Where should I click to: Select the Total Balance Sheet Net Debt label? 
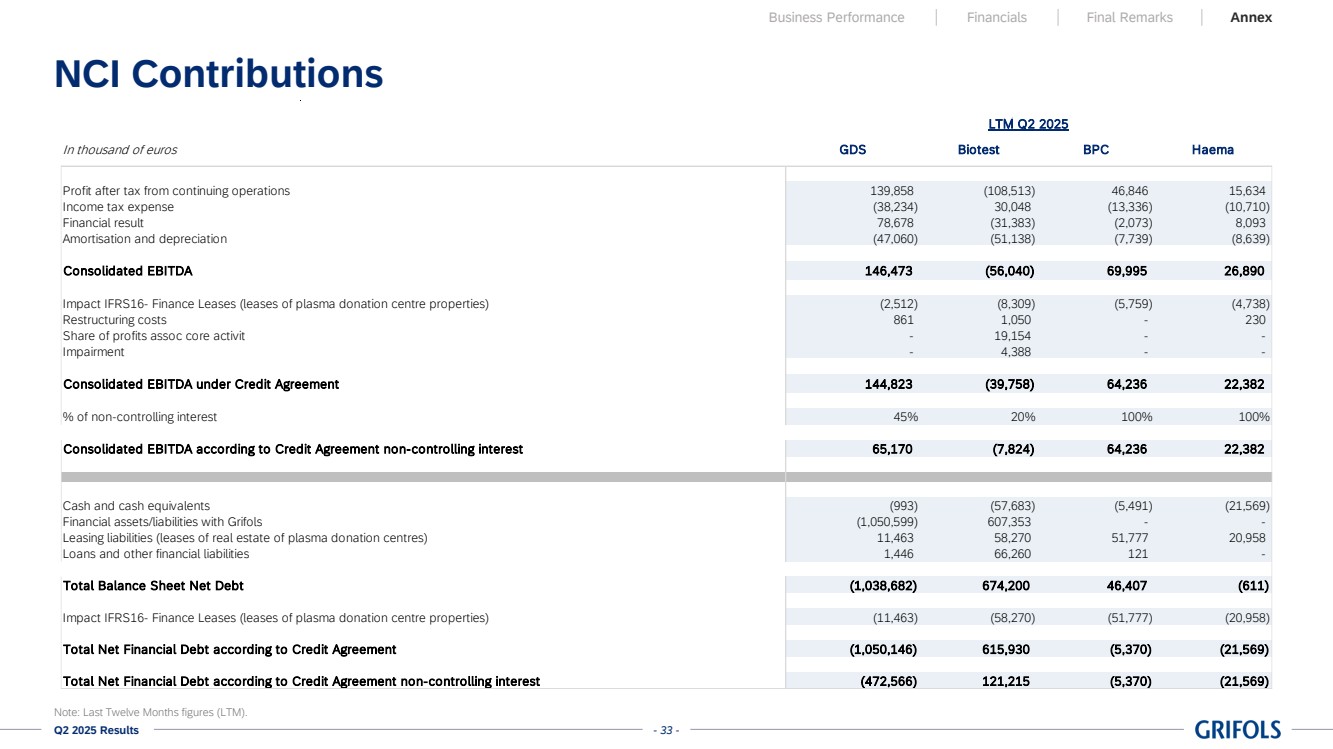[x=153, y=585]
